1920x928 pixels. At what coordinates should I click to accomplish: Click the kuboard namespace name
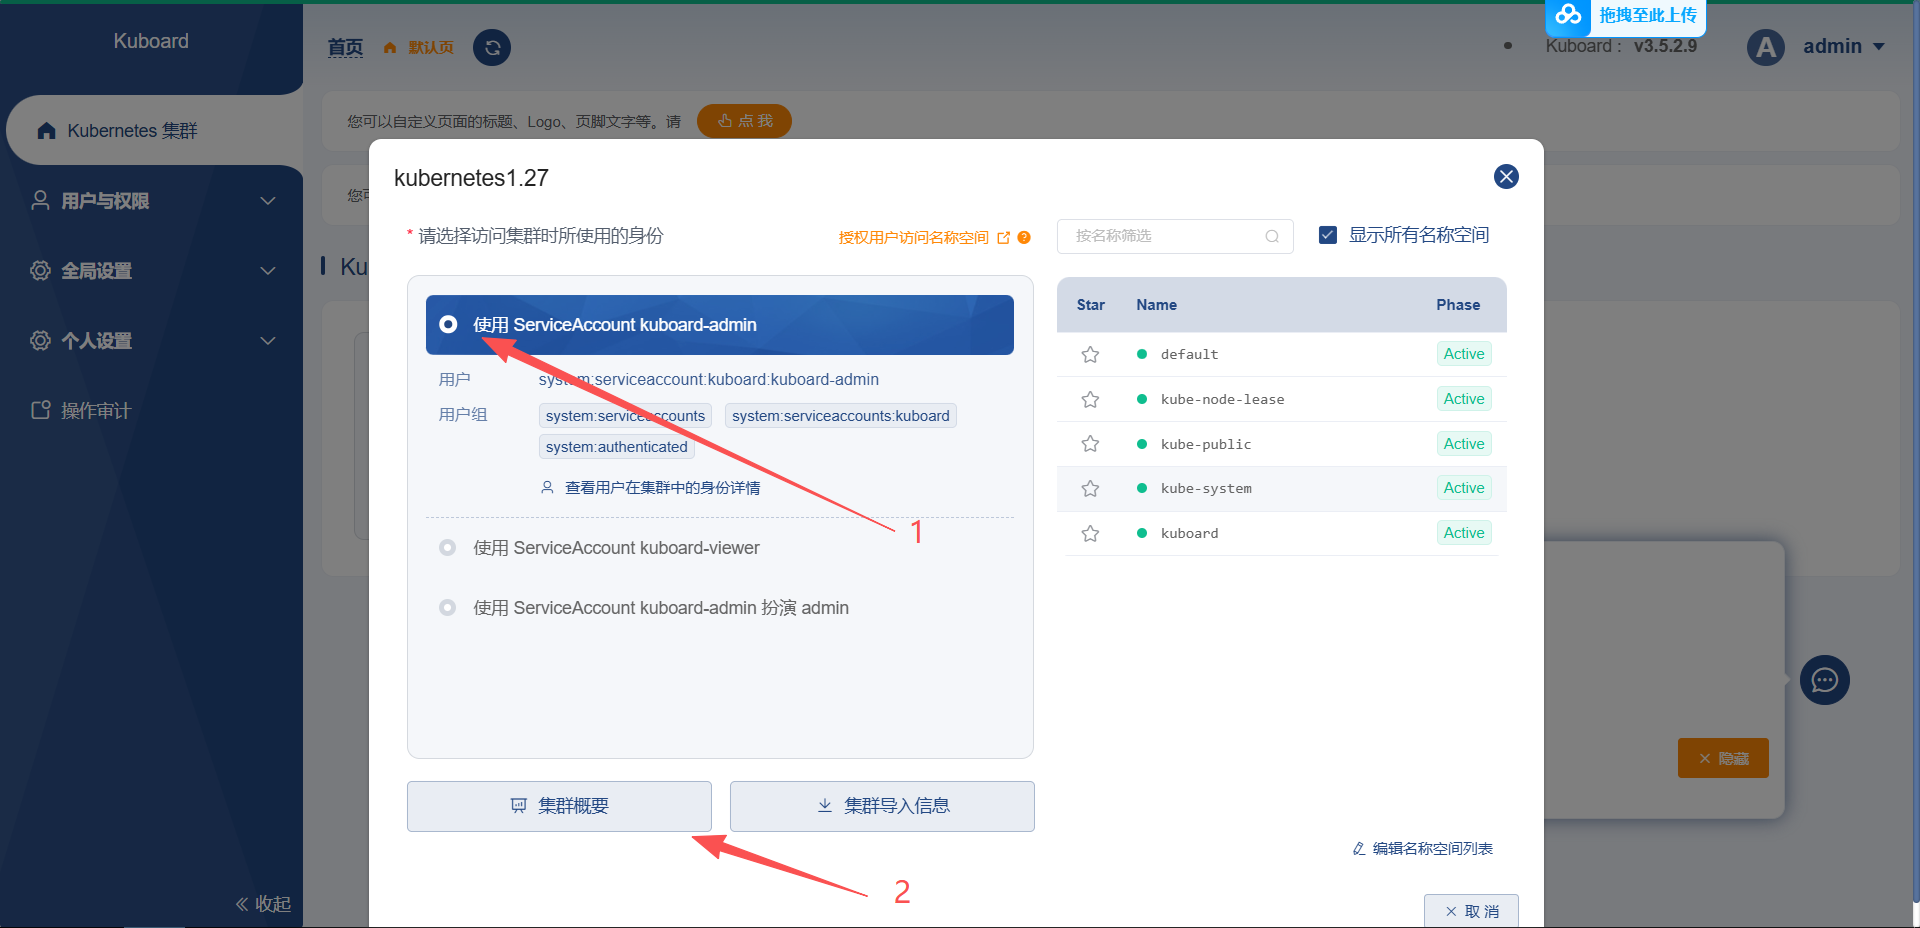[x=1189, y=533]
